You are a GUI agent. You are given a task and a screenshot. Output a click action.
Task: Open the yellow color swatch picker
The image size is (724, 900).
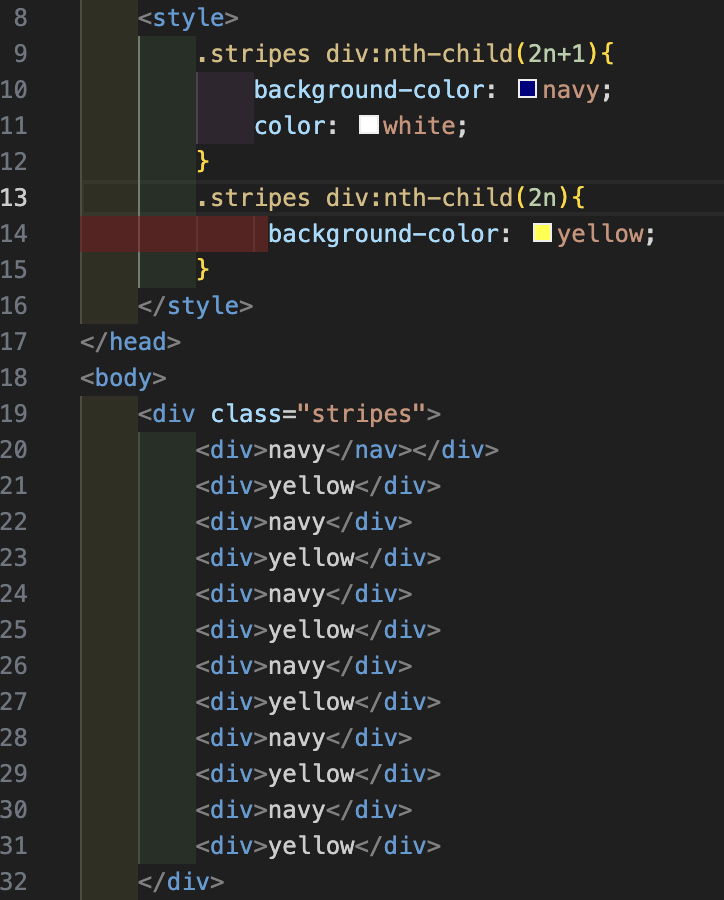coord(542,233)
